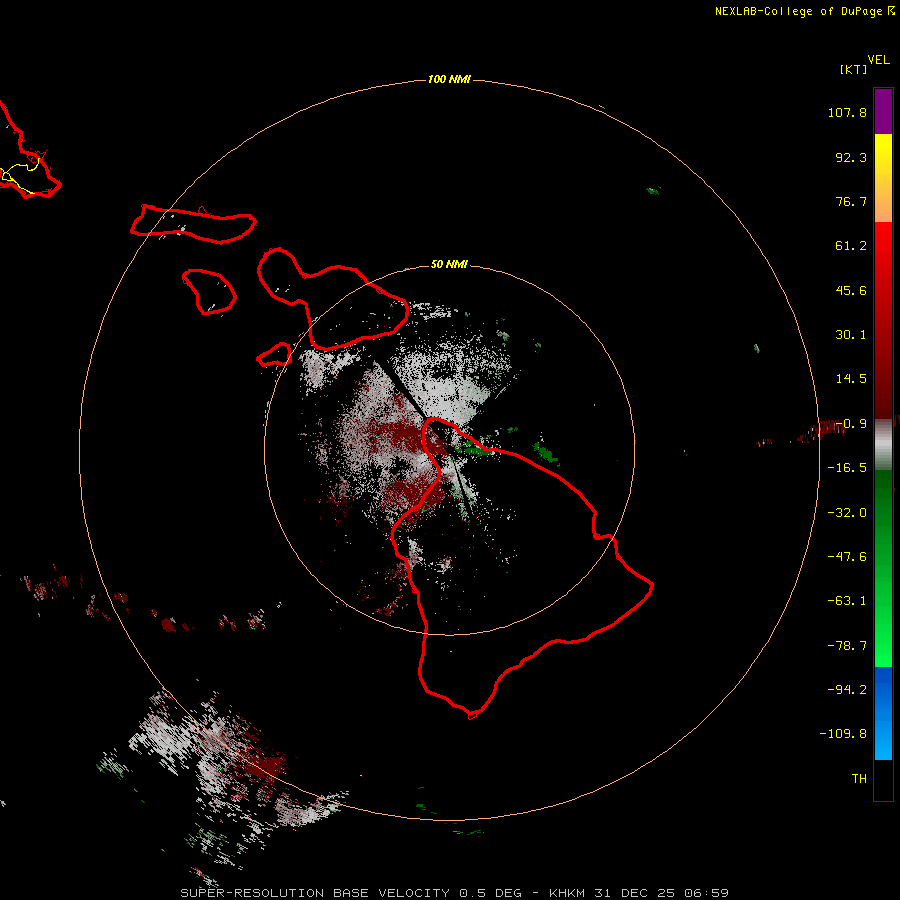
Task: Click the 50 NMI range ring label
Action: 449,264
